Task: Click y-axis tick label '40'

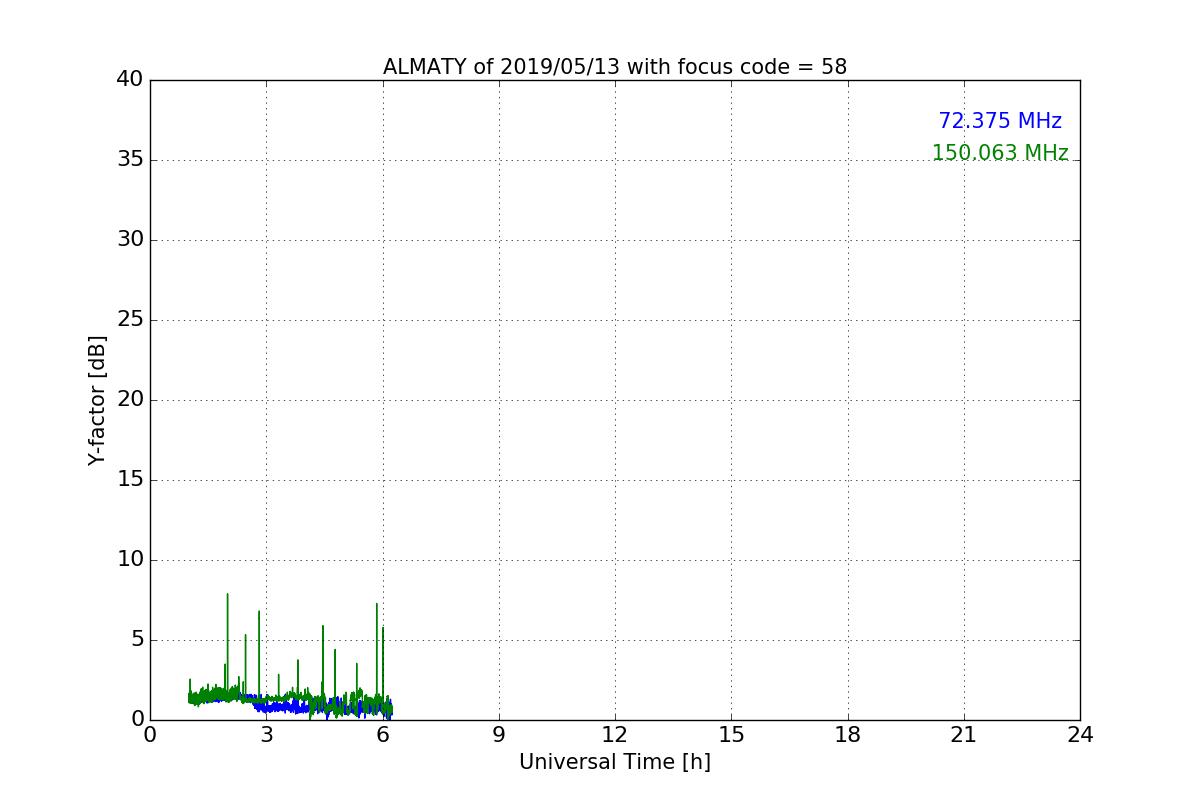Action: point(130,80)
